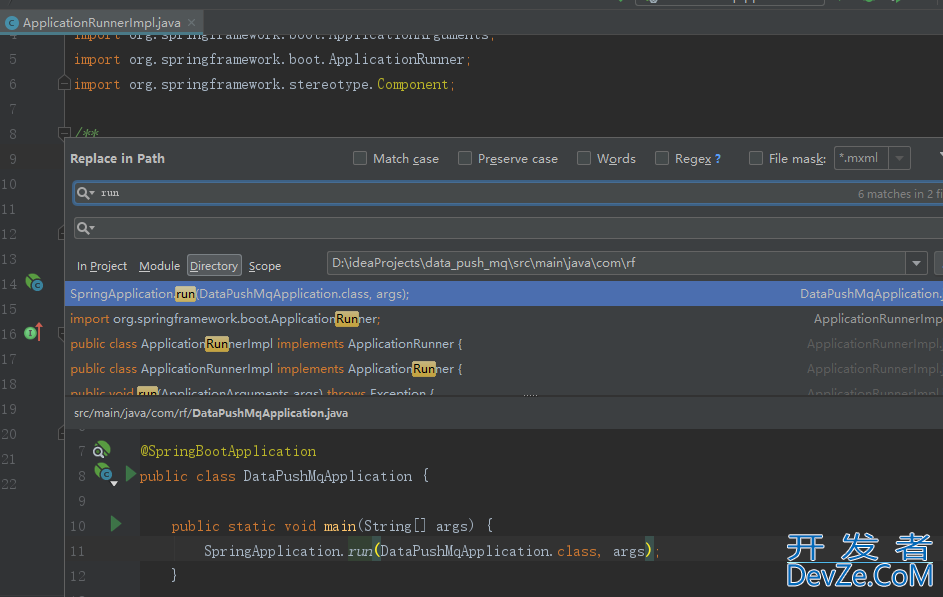
Task: Click the implements gutter icon on line 16
Action: 34,332
